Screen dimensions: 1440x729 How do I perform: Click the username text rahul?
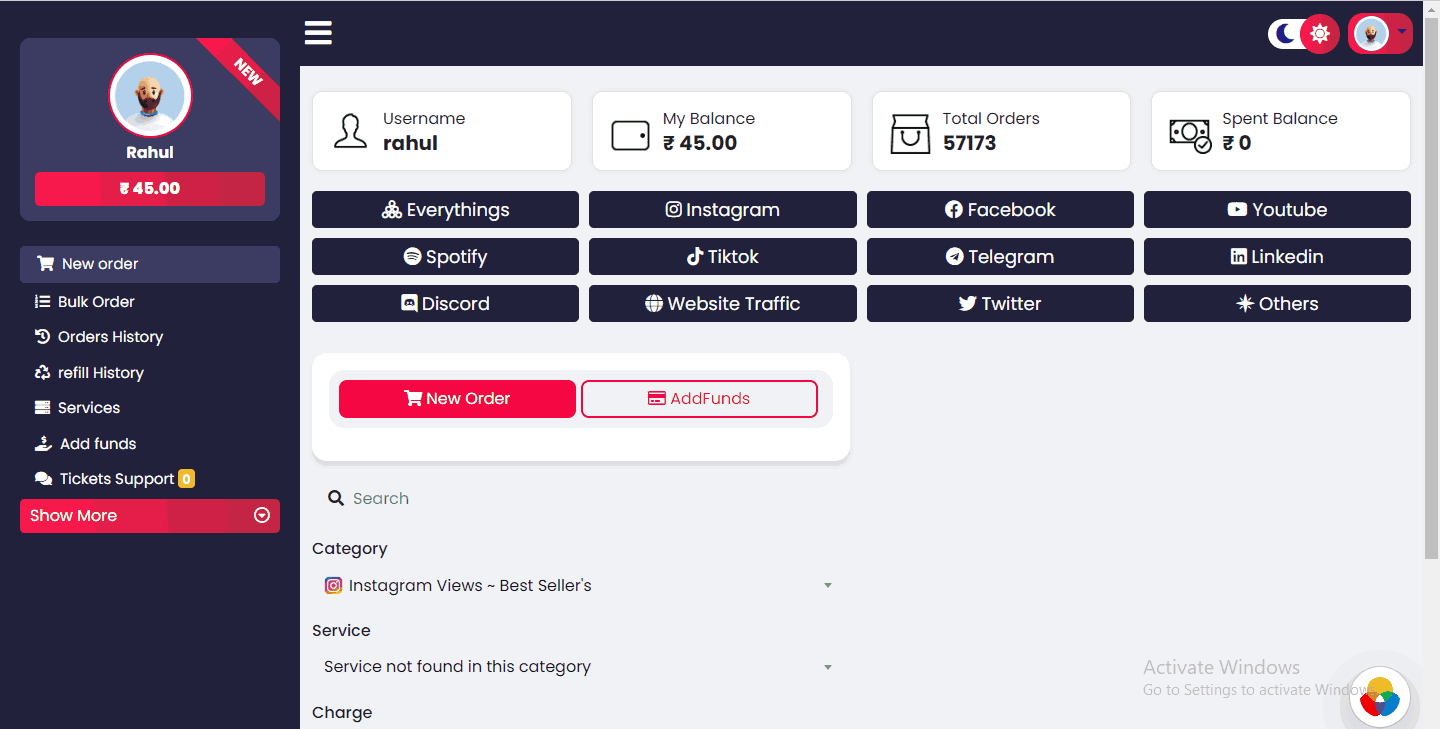(410, 143)
